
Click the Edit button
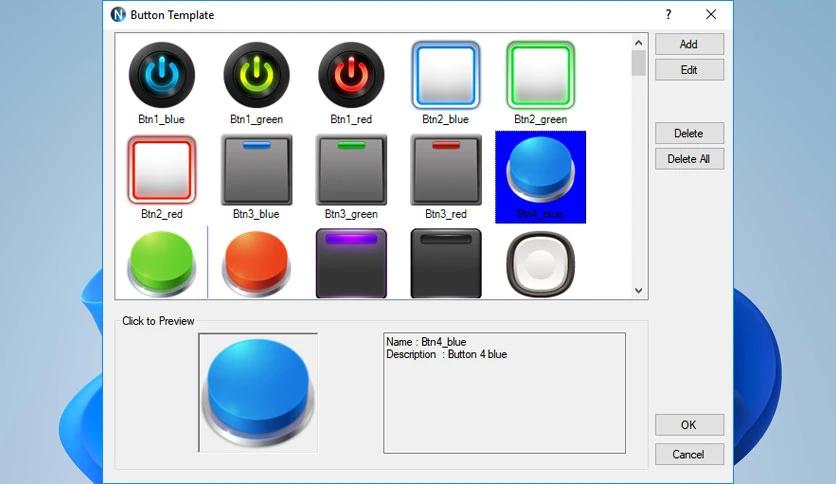point(689,70)
